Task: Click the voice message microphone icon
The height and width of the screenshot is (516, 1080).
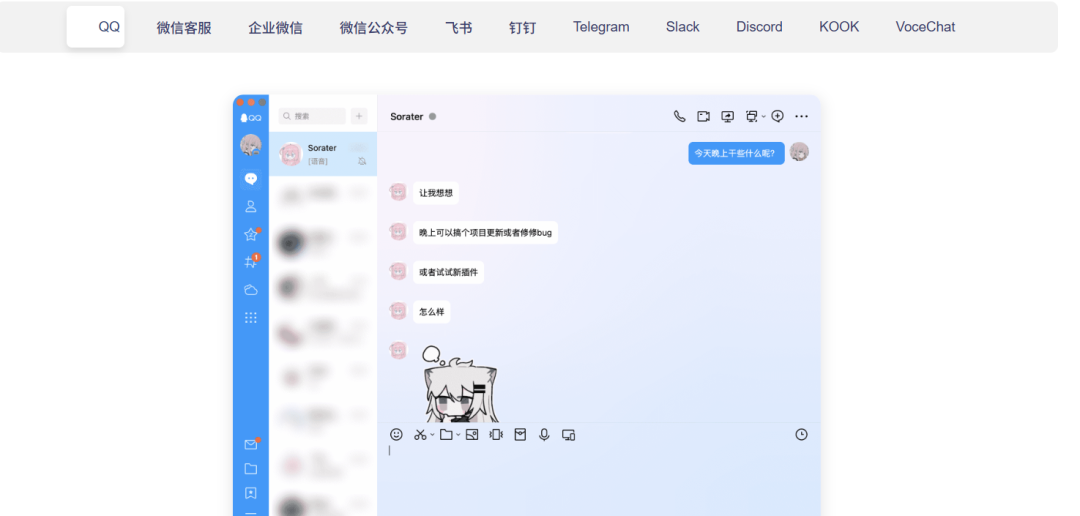Action: point(544,435)
